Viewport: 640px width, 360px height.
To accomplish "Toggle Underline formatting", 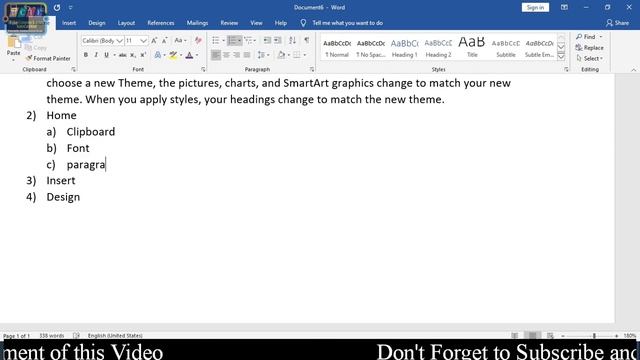I will [x=107, y=55].
